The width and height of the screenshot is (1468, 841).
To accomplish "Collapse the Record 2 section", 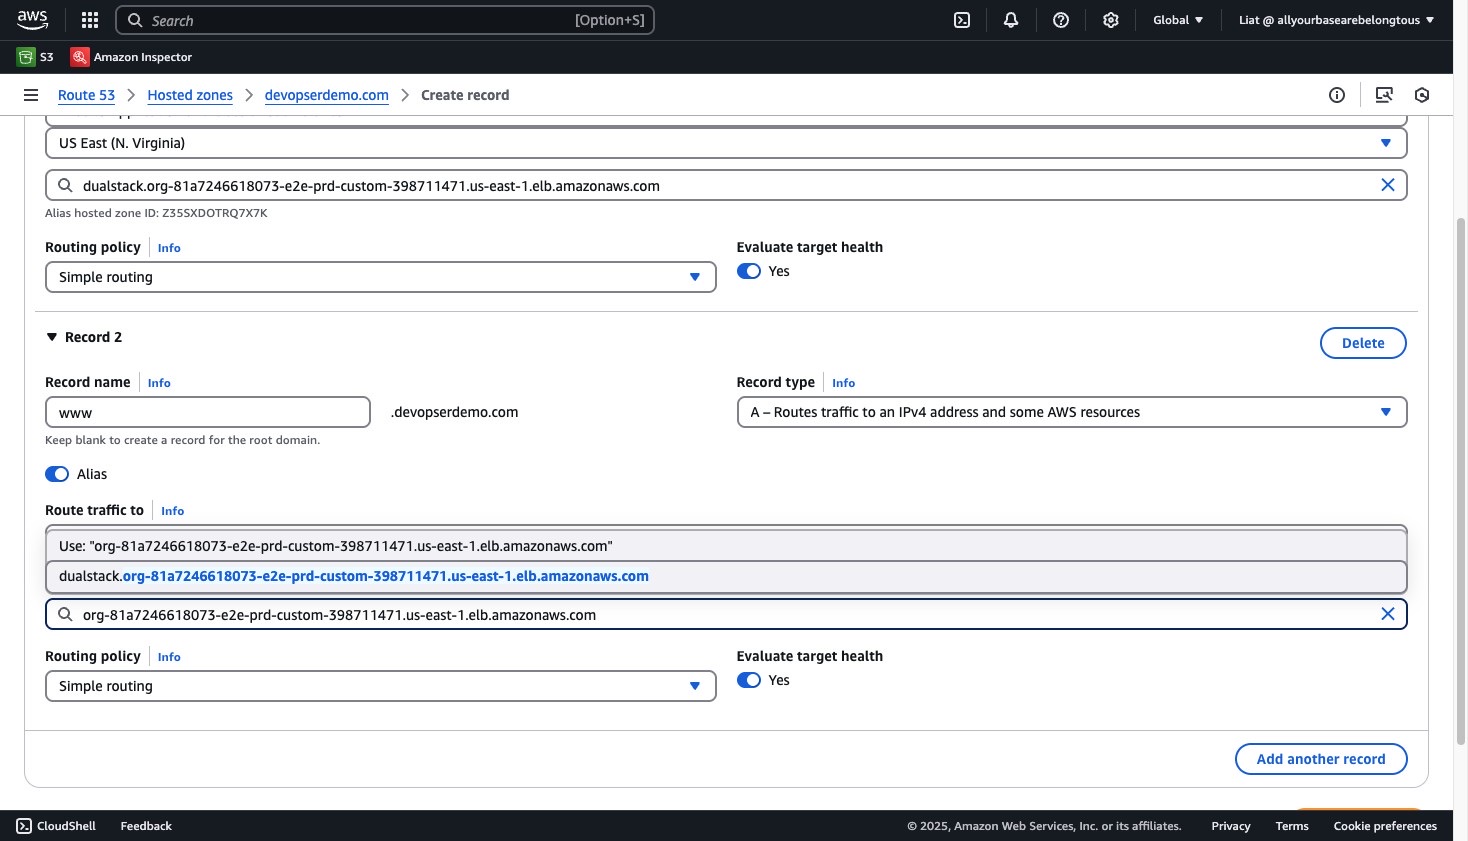I will point(52,337).
